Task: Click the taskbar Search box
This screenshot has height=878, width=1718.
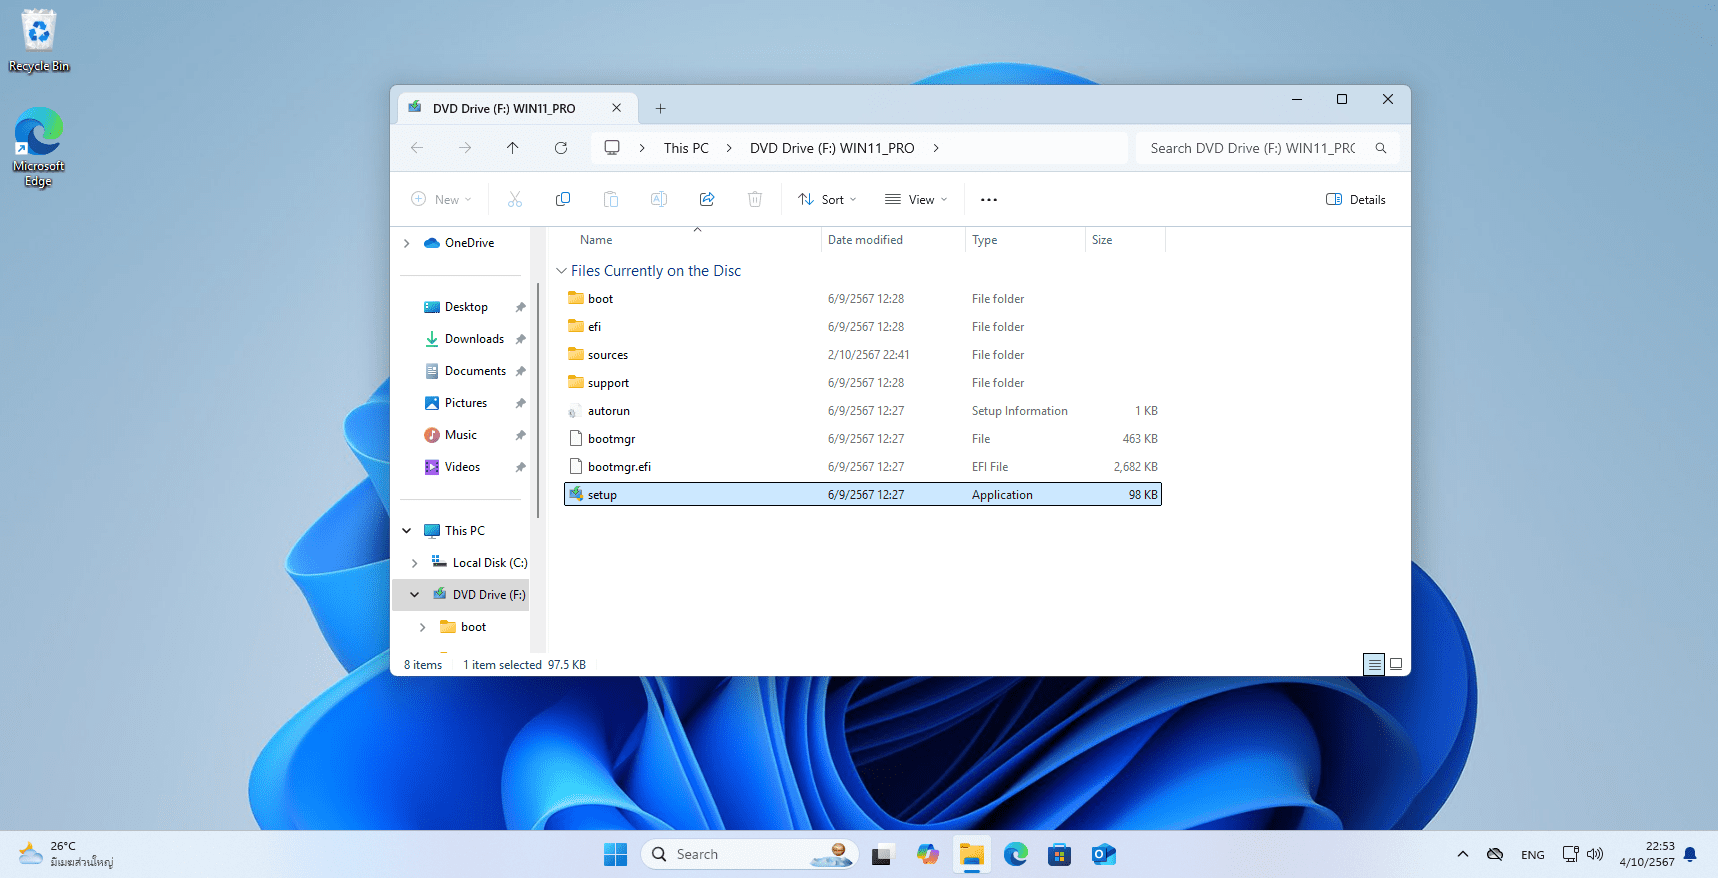Action: (750, 854)
